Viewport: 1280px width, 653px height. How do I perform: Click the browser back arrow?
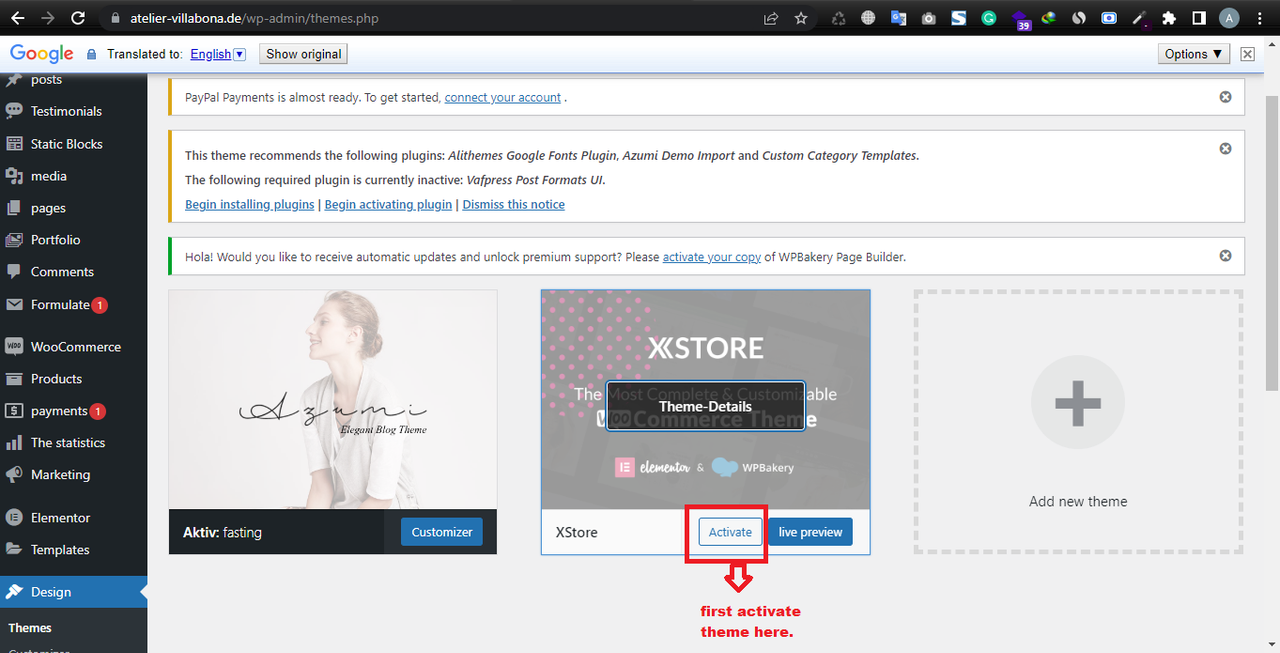(17, 18)
